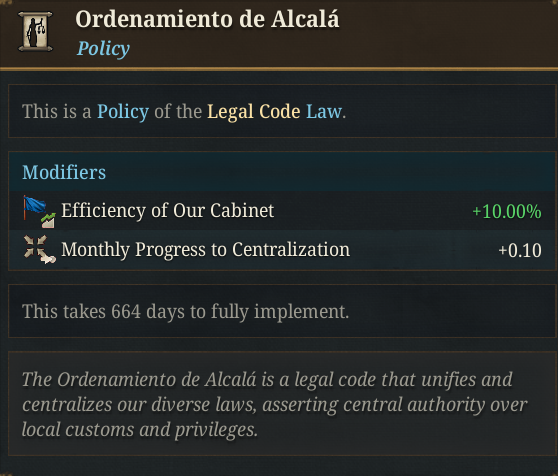Screen dimensions: 558x476
Task: Click the word 'Cabinet' in modifier row
Action: (x=242, y=210)
